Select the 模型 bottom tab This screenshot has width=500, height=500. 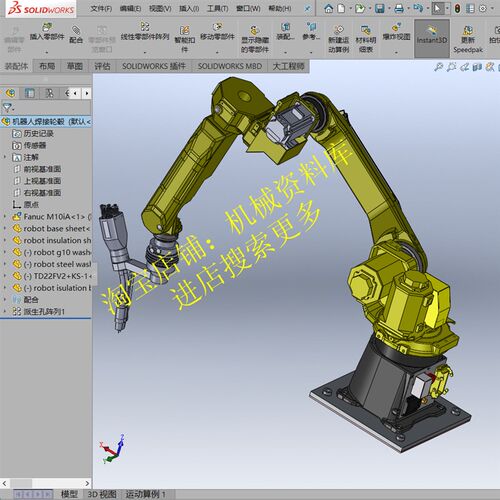pyautogui.click(x=69, y=494)
